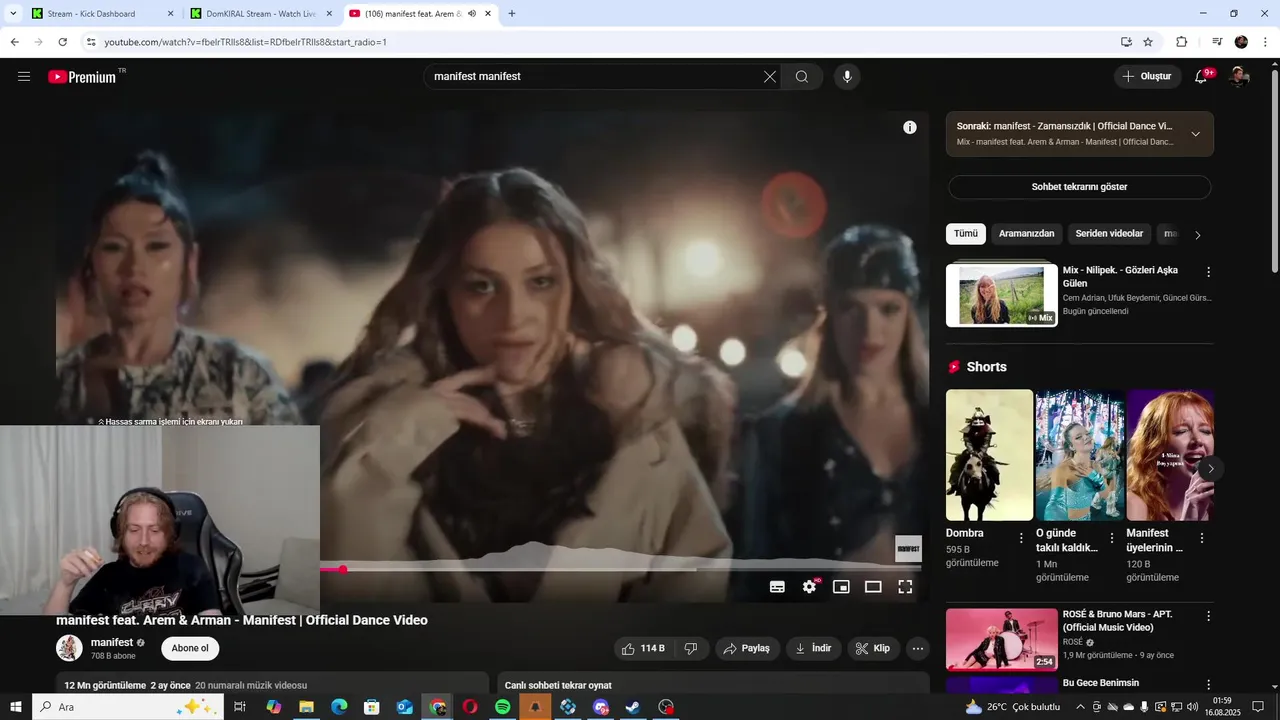Viewport: 1280px width, 720px height.
Task: Open weather widget 26°C Çok bulutlu
Action: coord(1012,707)
